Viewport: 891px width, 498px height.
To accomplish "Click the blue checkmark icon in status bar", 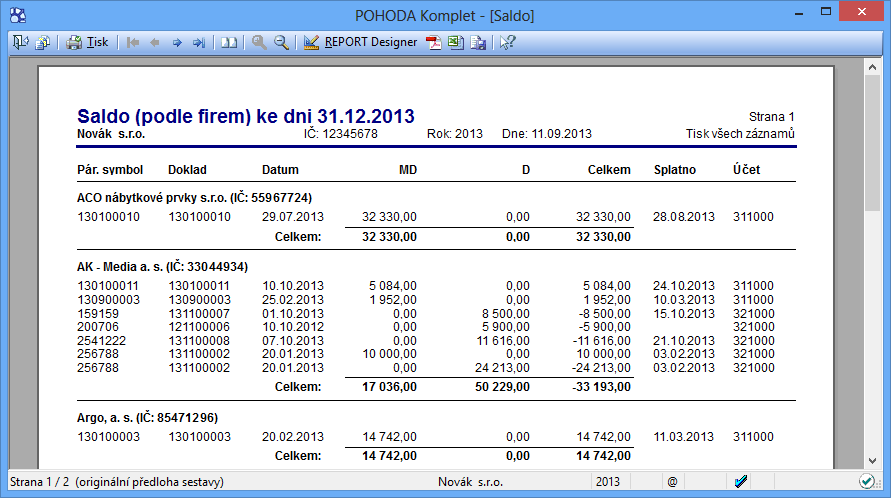I will 740,482.
